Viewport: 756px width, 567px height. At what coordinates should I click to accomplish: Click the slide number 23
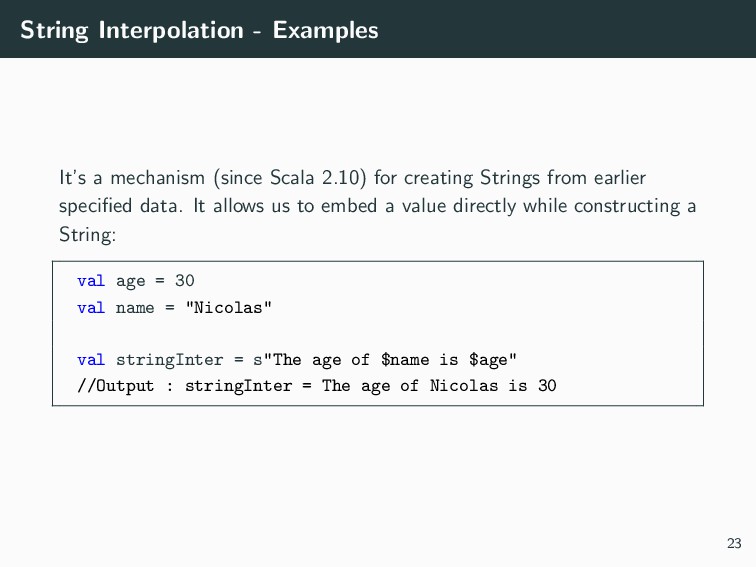tap(734, 543)
